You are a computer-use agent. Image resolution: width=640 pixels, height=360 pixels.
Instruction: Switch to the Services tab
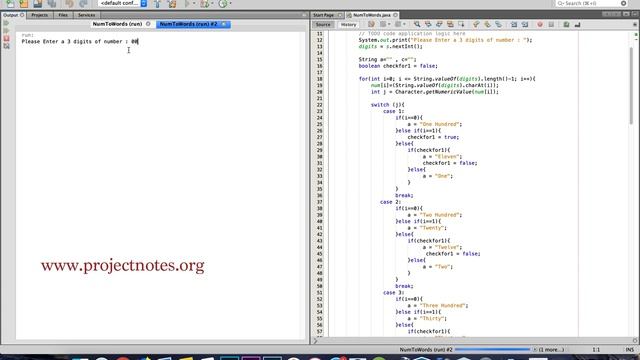tap(87, 15)
